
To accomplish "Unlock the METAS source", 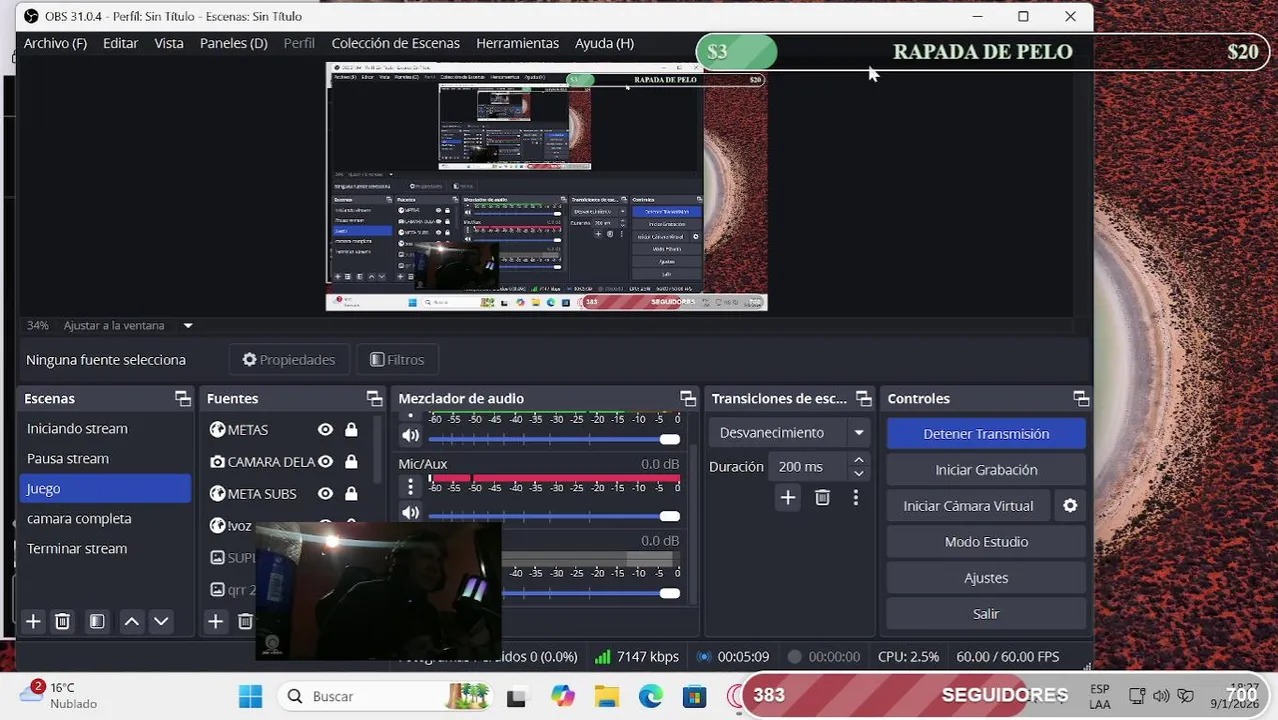I will click(x=351, y=429).
